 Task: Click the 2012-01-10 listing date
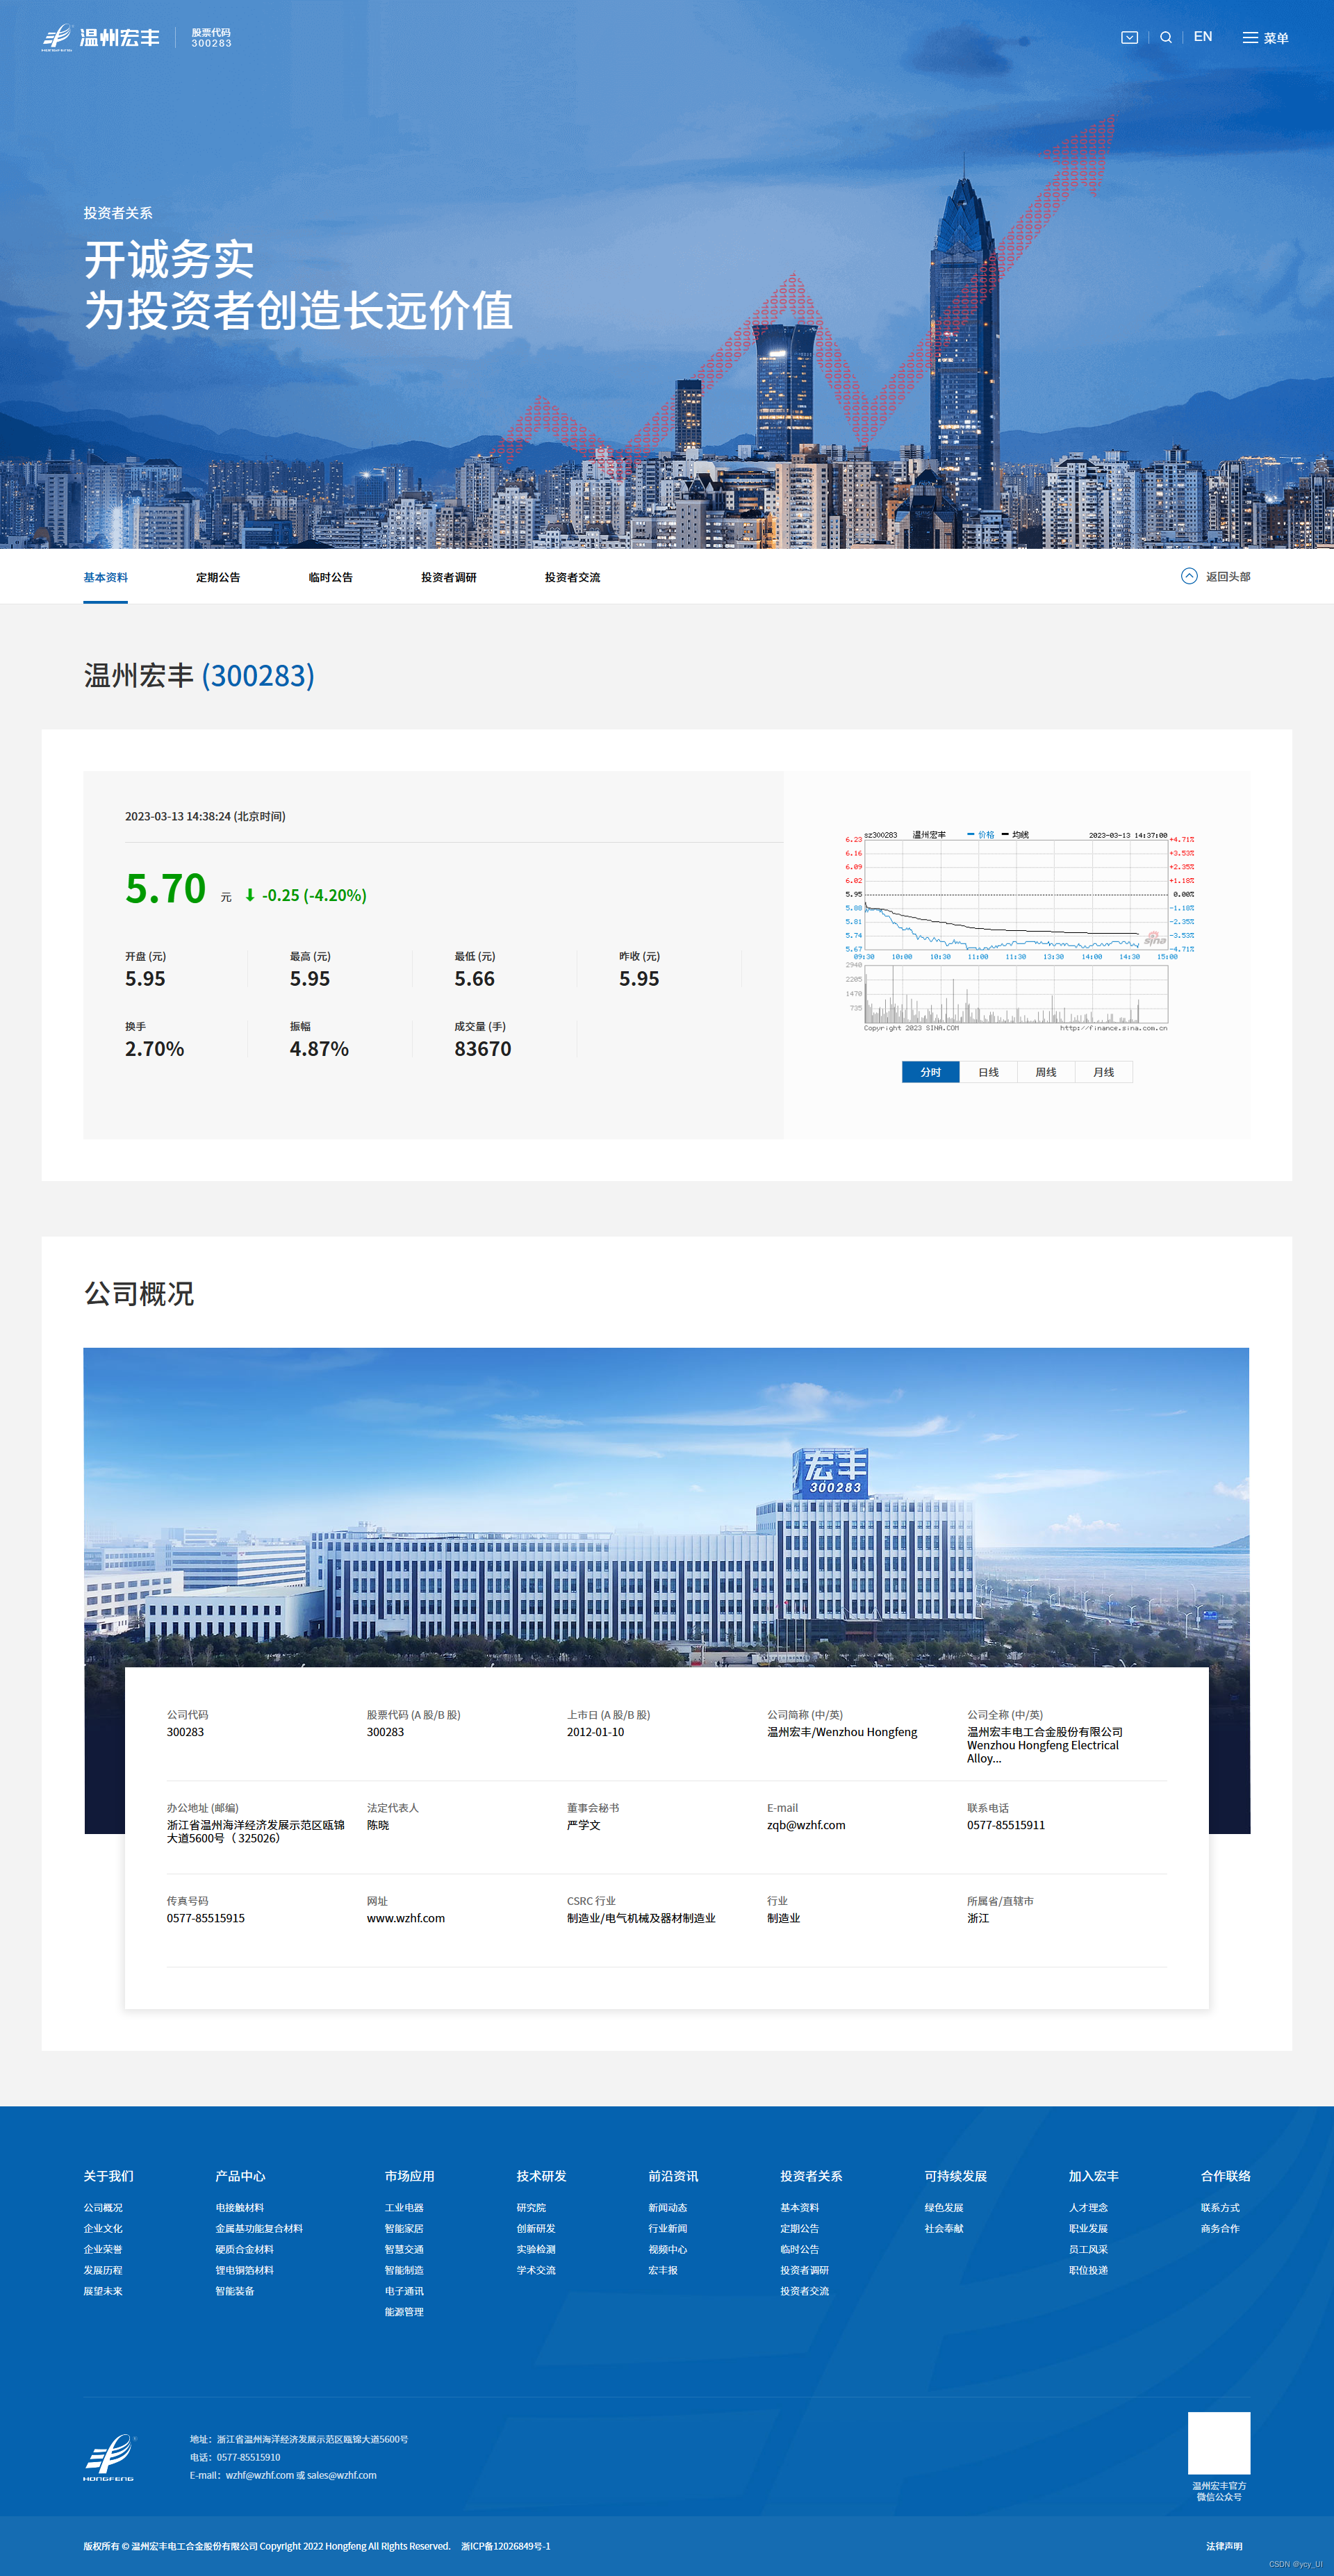[595, 1732]
